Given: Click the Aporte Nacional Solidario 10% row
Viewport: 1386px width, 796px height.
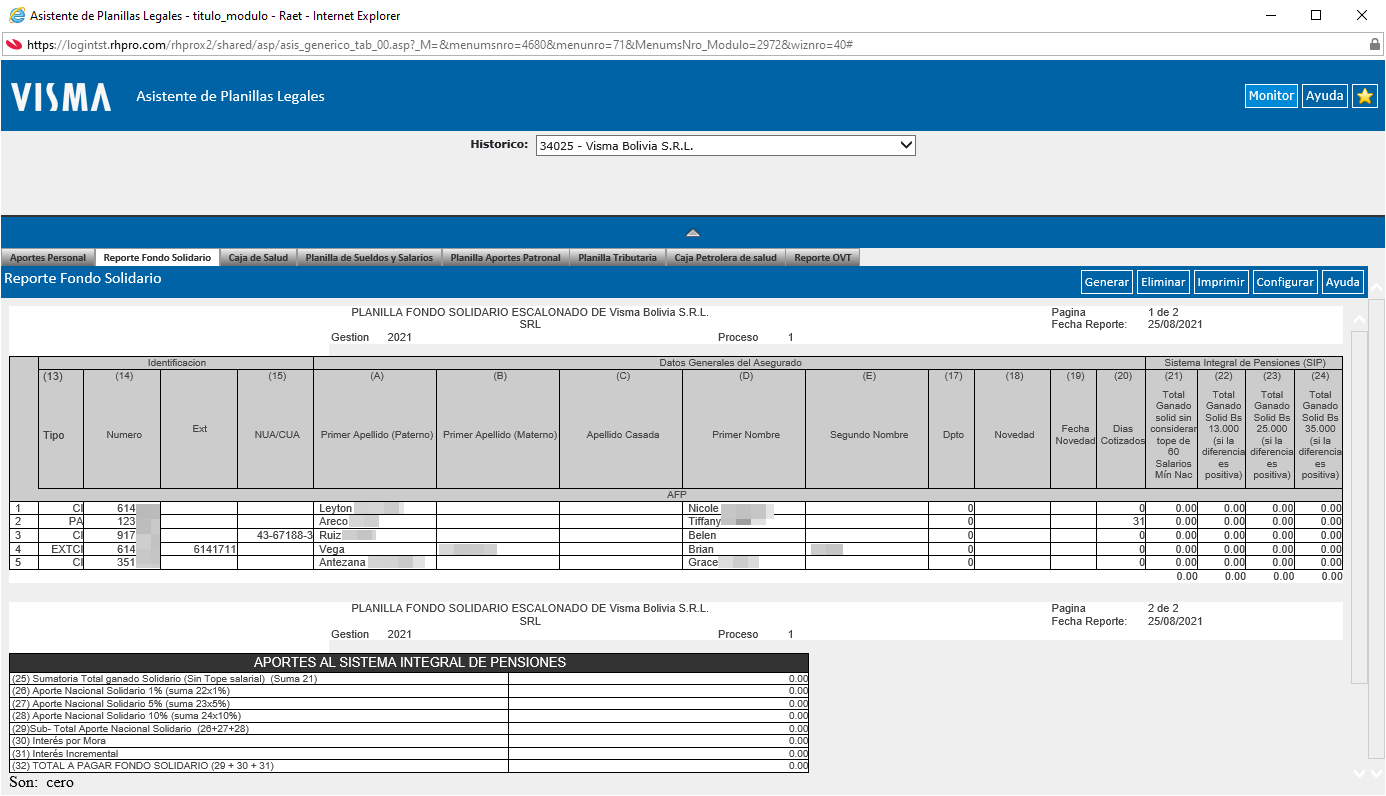Looking at the screenshot, I should pos(409,716).
